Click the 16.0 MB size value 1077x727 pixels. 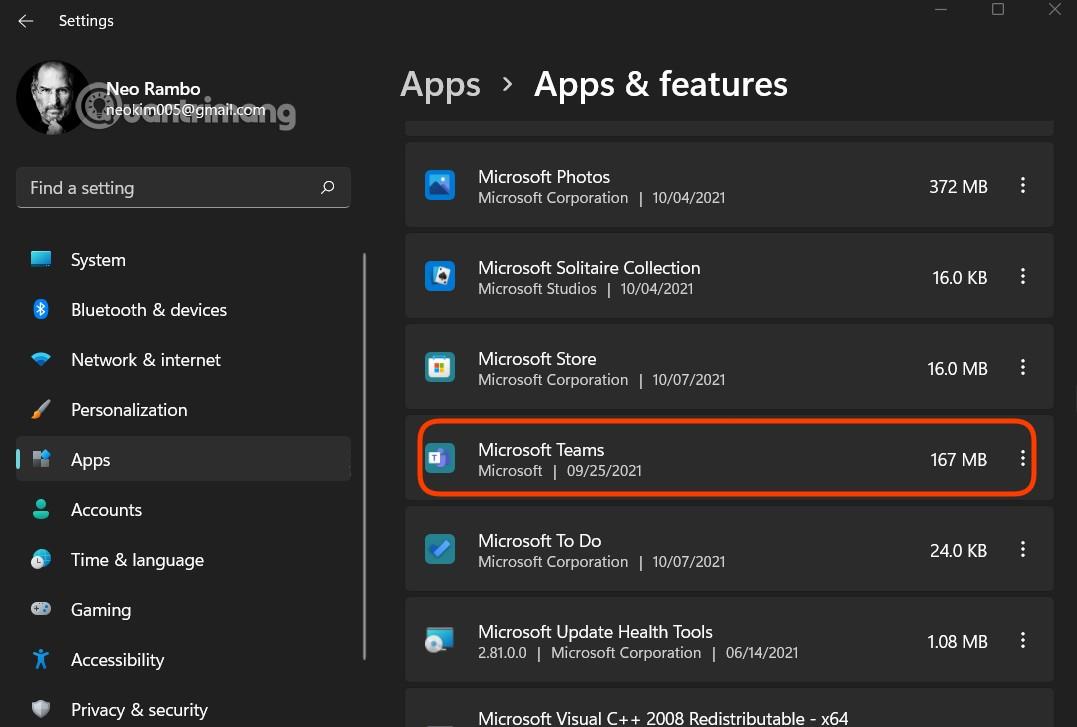(x=957, y=368)
